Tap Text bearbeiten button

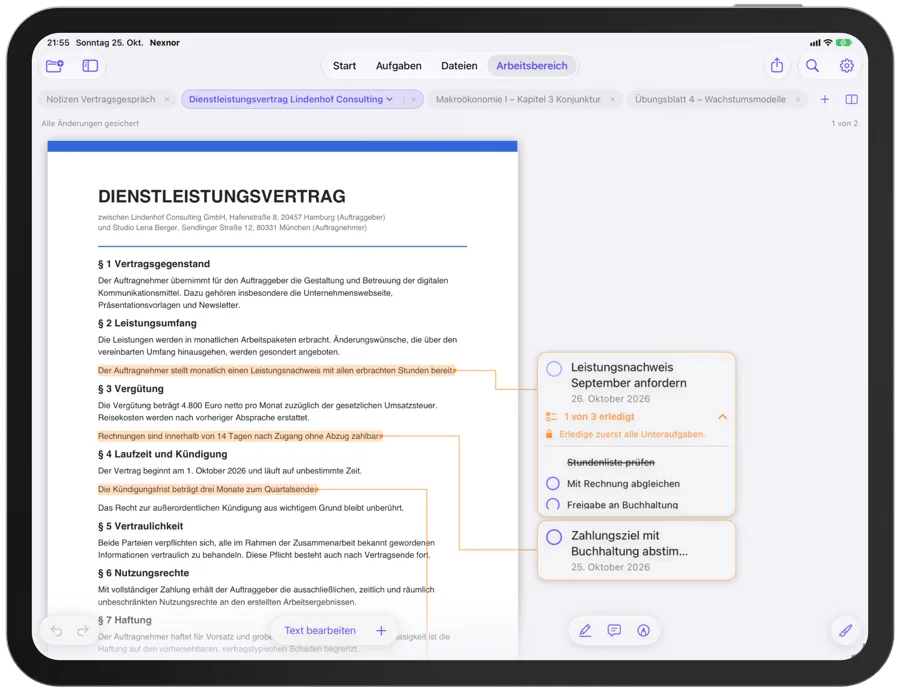coord(320,631)
